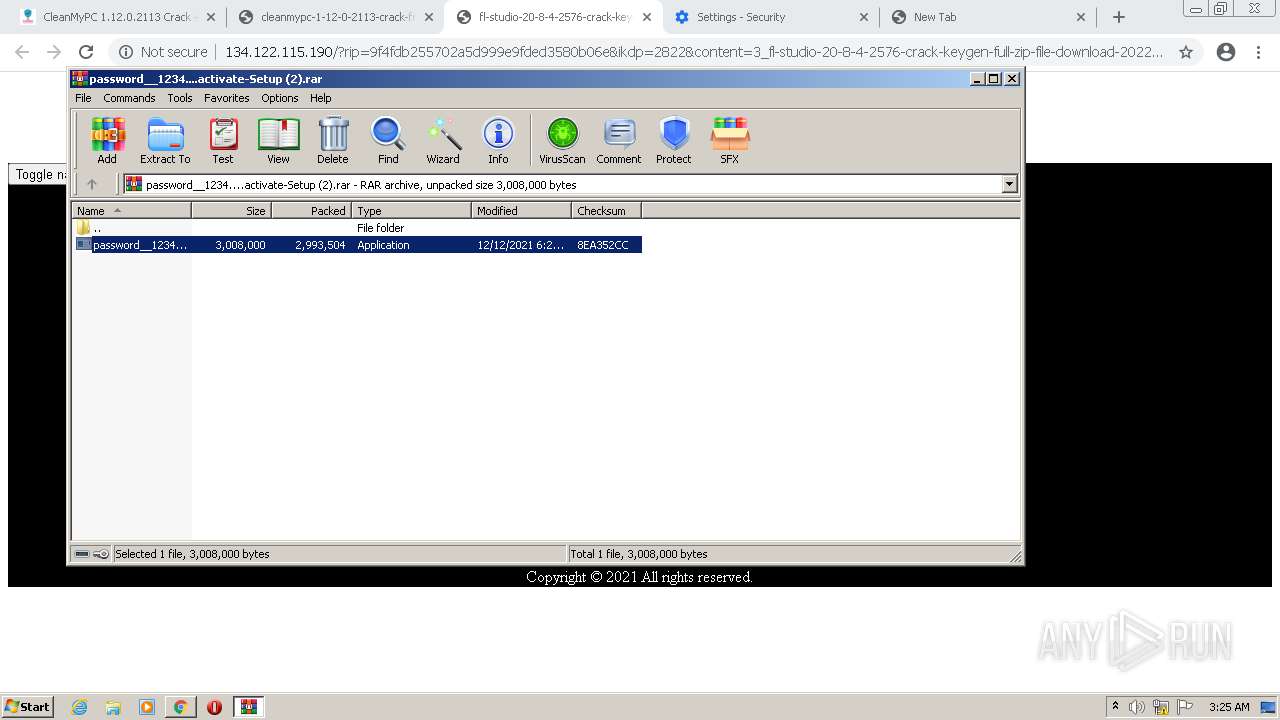
Task: Show hidden tray icons arrow
Action: [x=1115, y=707]
